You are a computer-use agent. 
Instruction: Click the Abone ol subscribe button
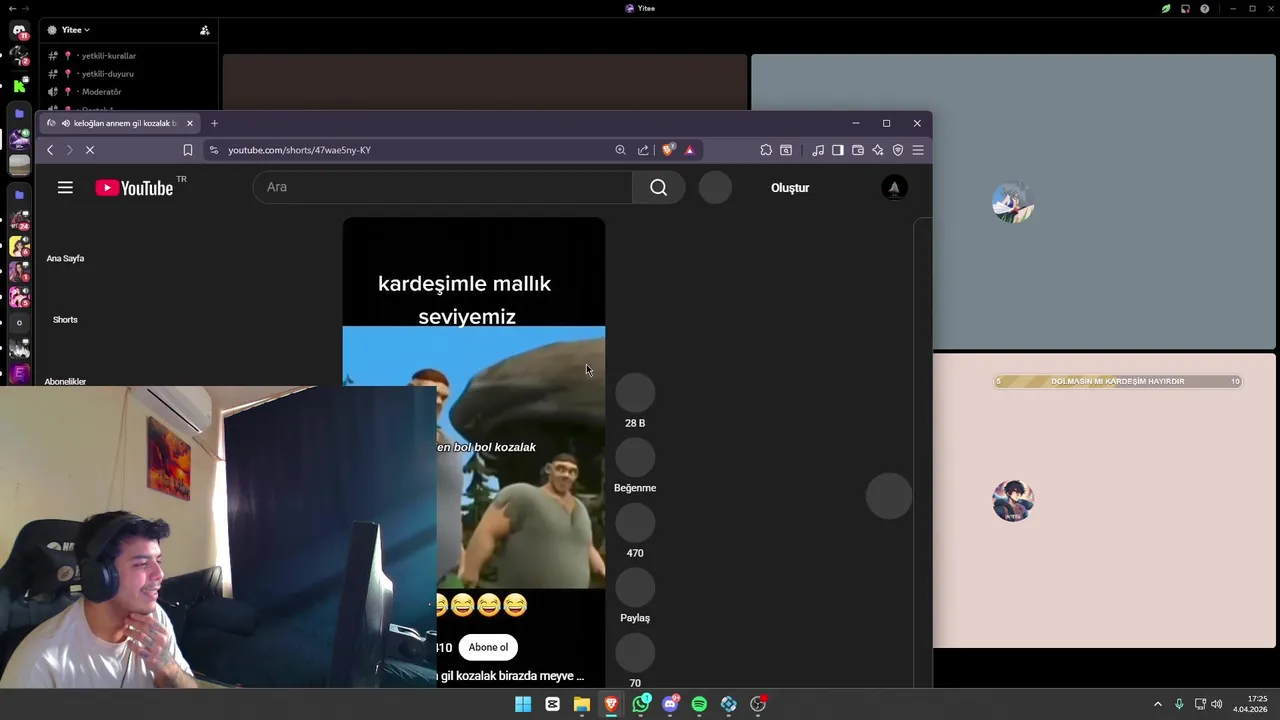[488, 647]
